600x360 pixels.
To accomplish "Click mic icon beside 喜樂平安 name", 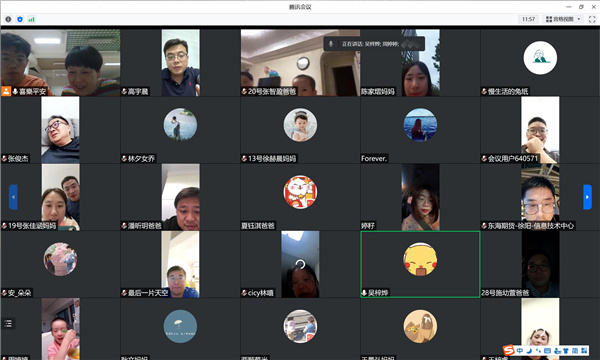I will (15, 91).
